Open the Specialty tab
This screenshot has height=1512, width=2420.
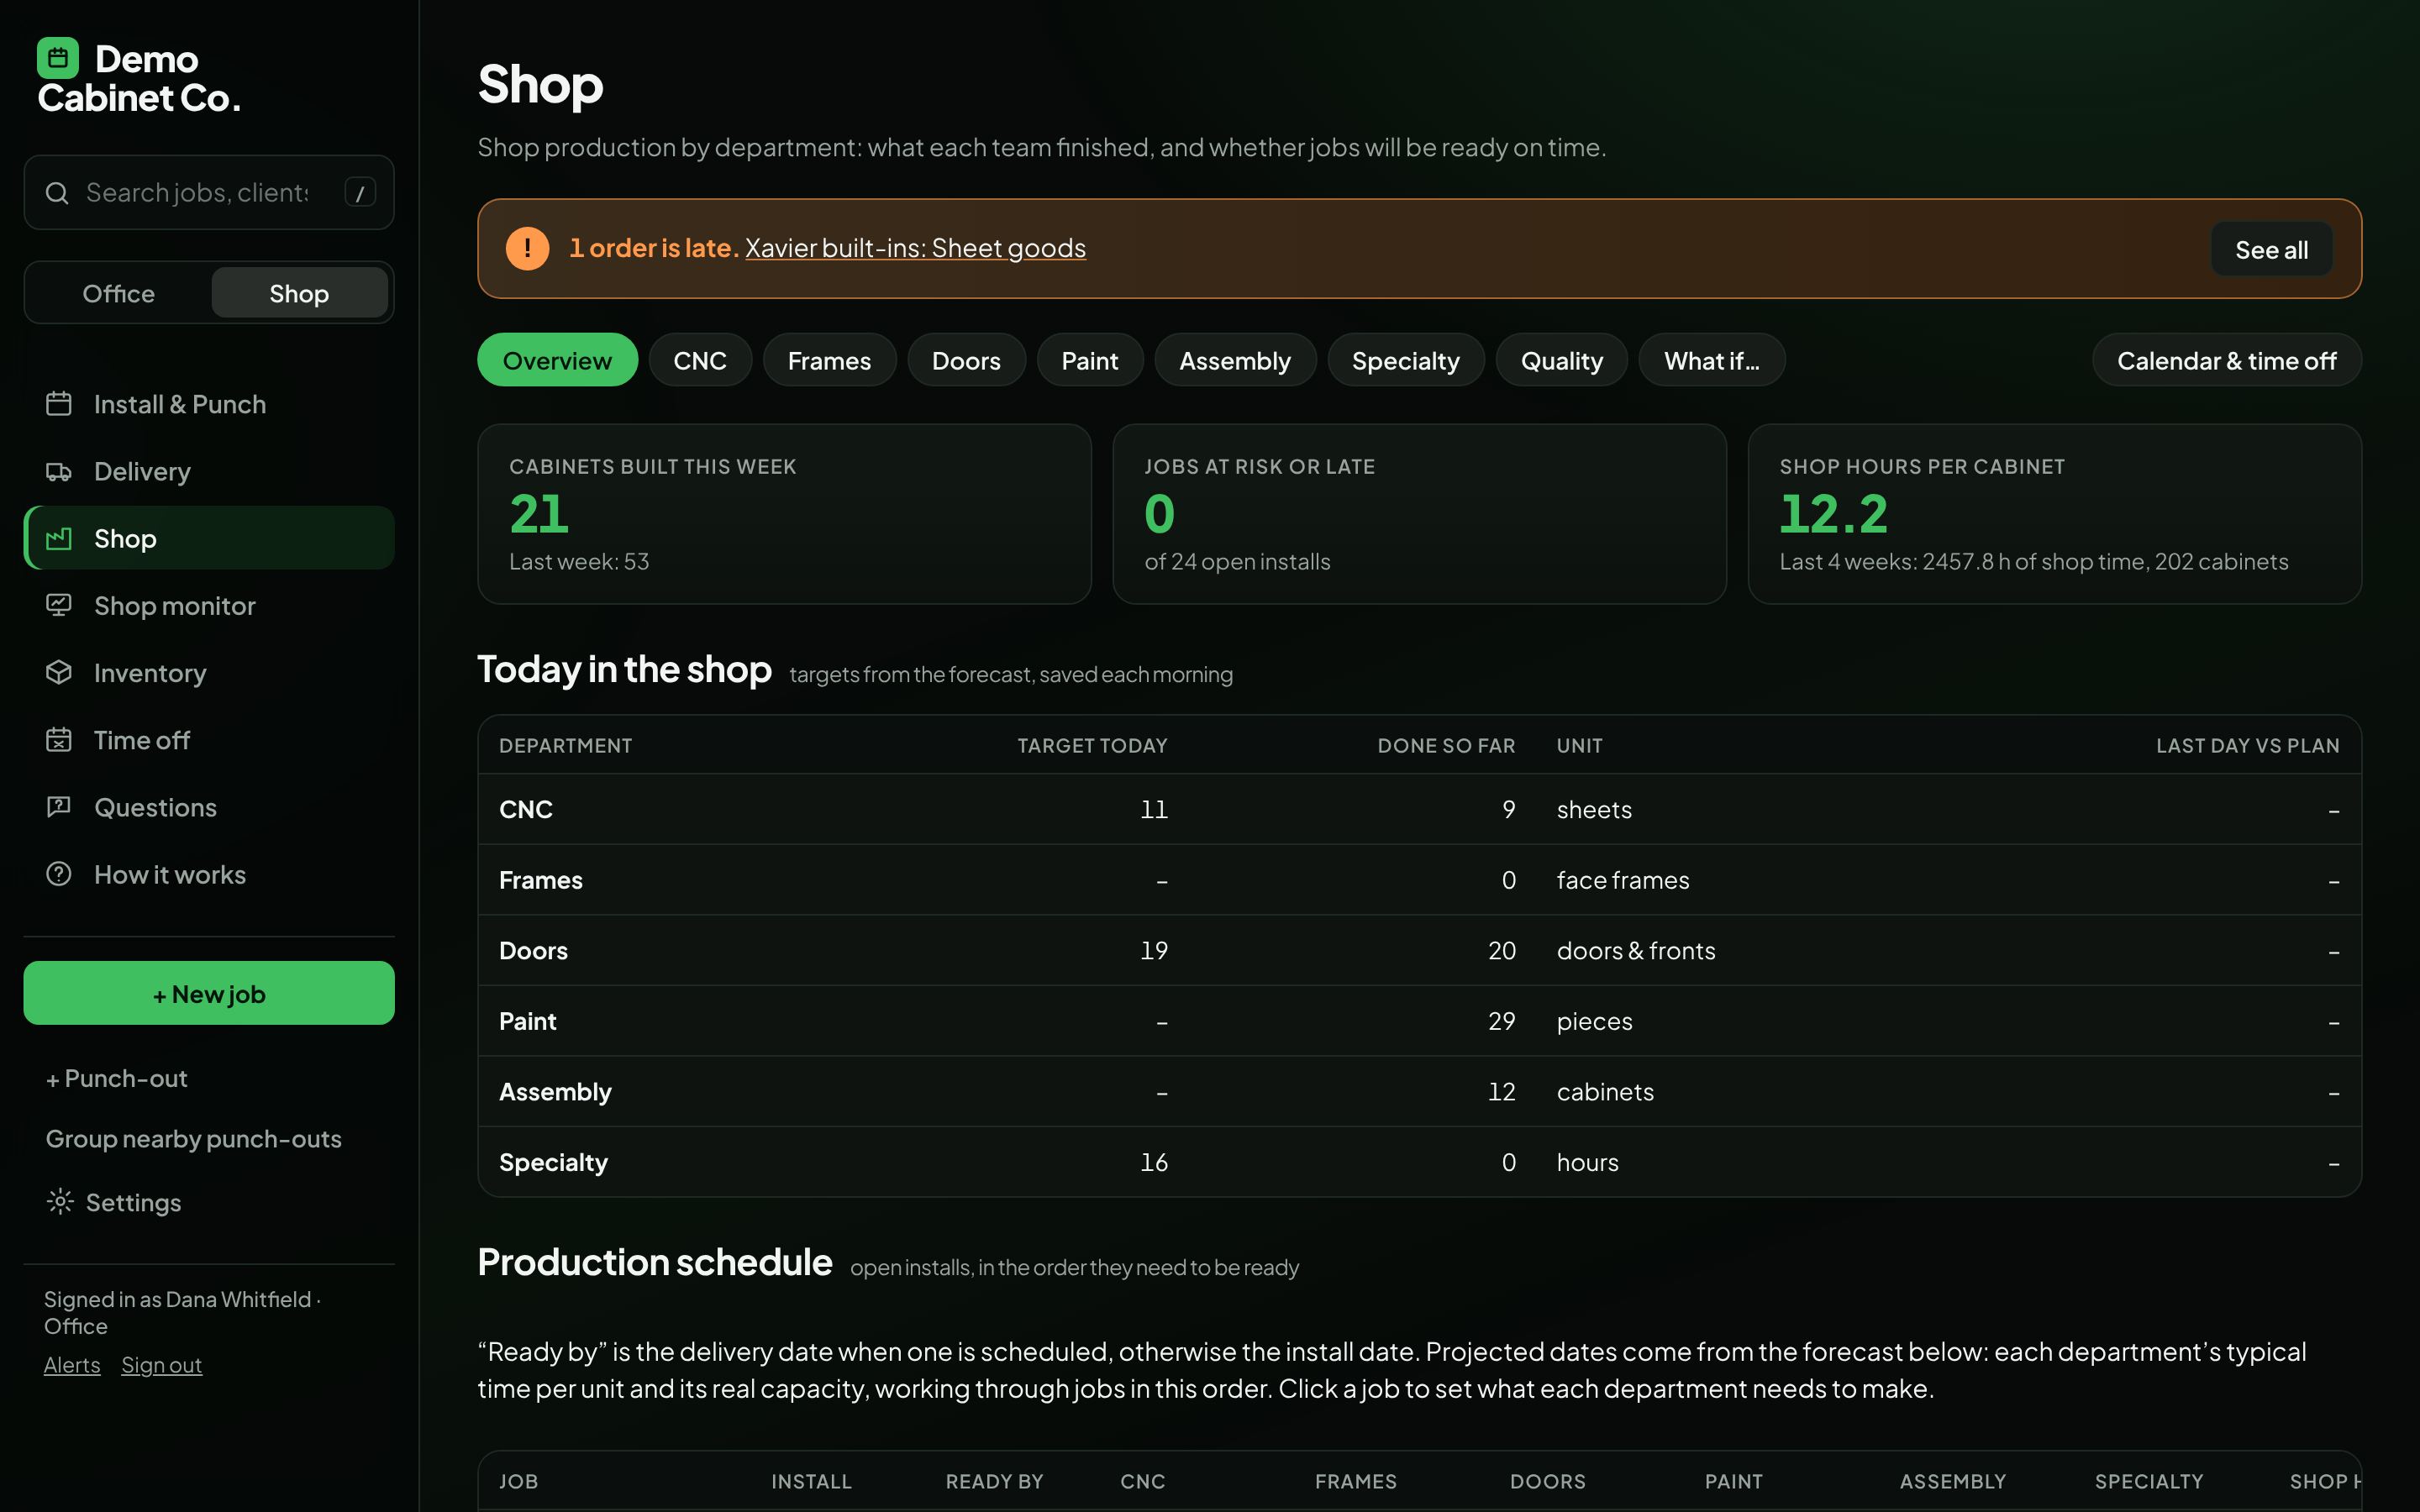pos(1406,360)
